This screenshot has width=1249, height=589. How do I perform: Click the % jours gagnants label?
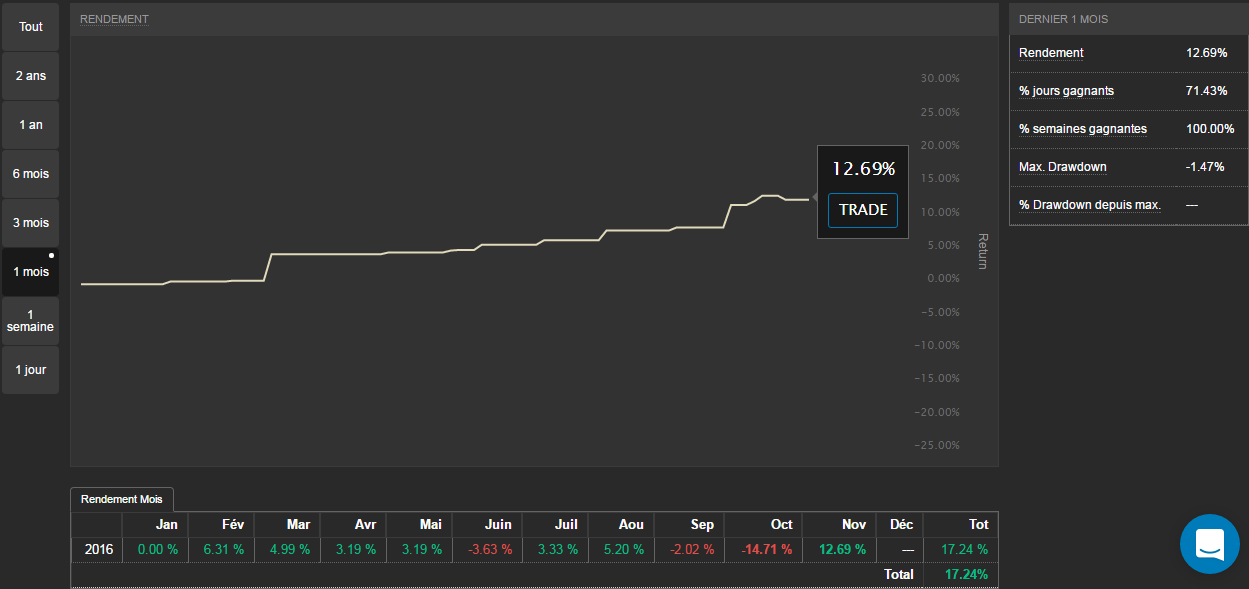(x=1066, y=91)
